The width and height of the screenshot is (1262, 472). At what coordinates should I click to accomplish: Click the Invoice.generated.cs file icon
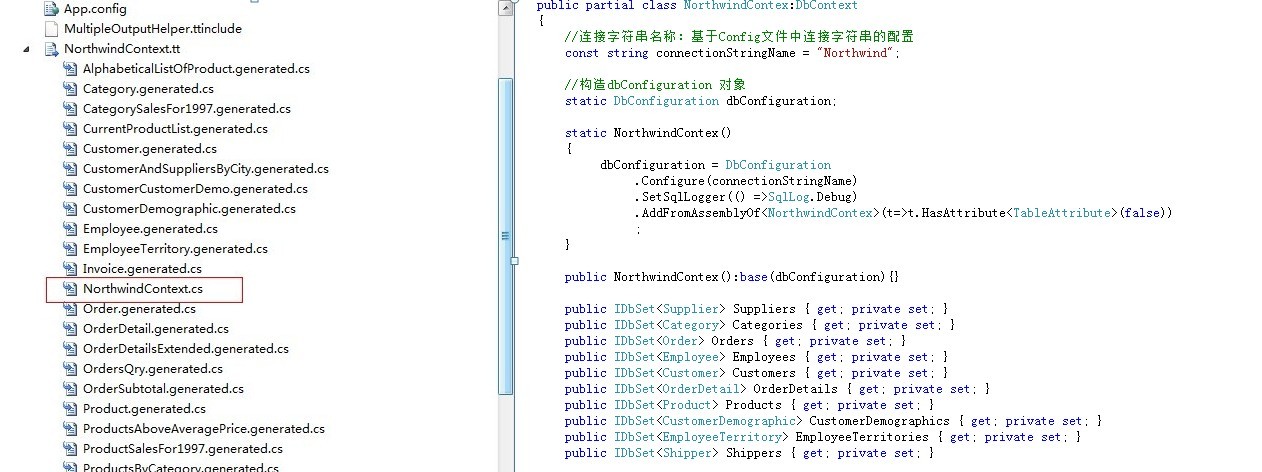[x=70, y=269]
